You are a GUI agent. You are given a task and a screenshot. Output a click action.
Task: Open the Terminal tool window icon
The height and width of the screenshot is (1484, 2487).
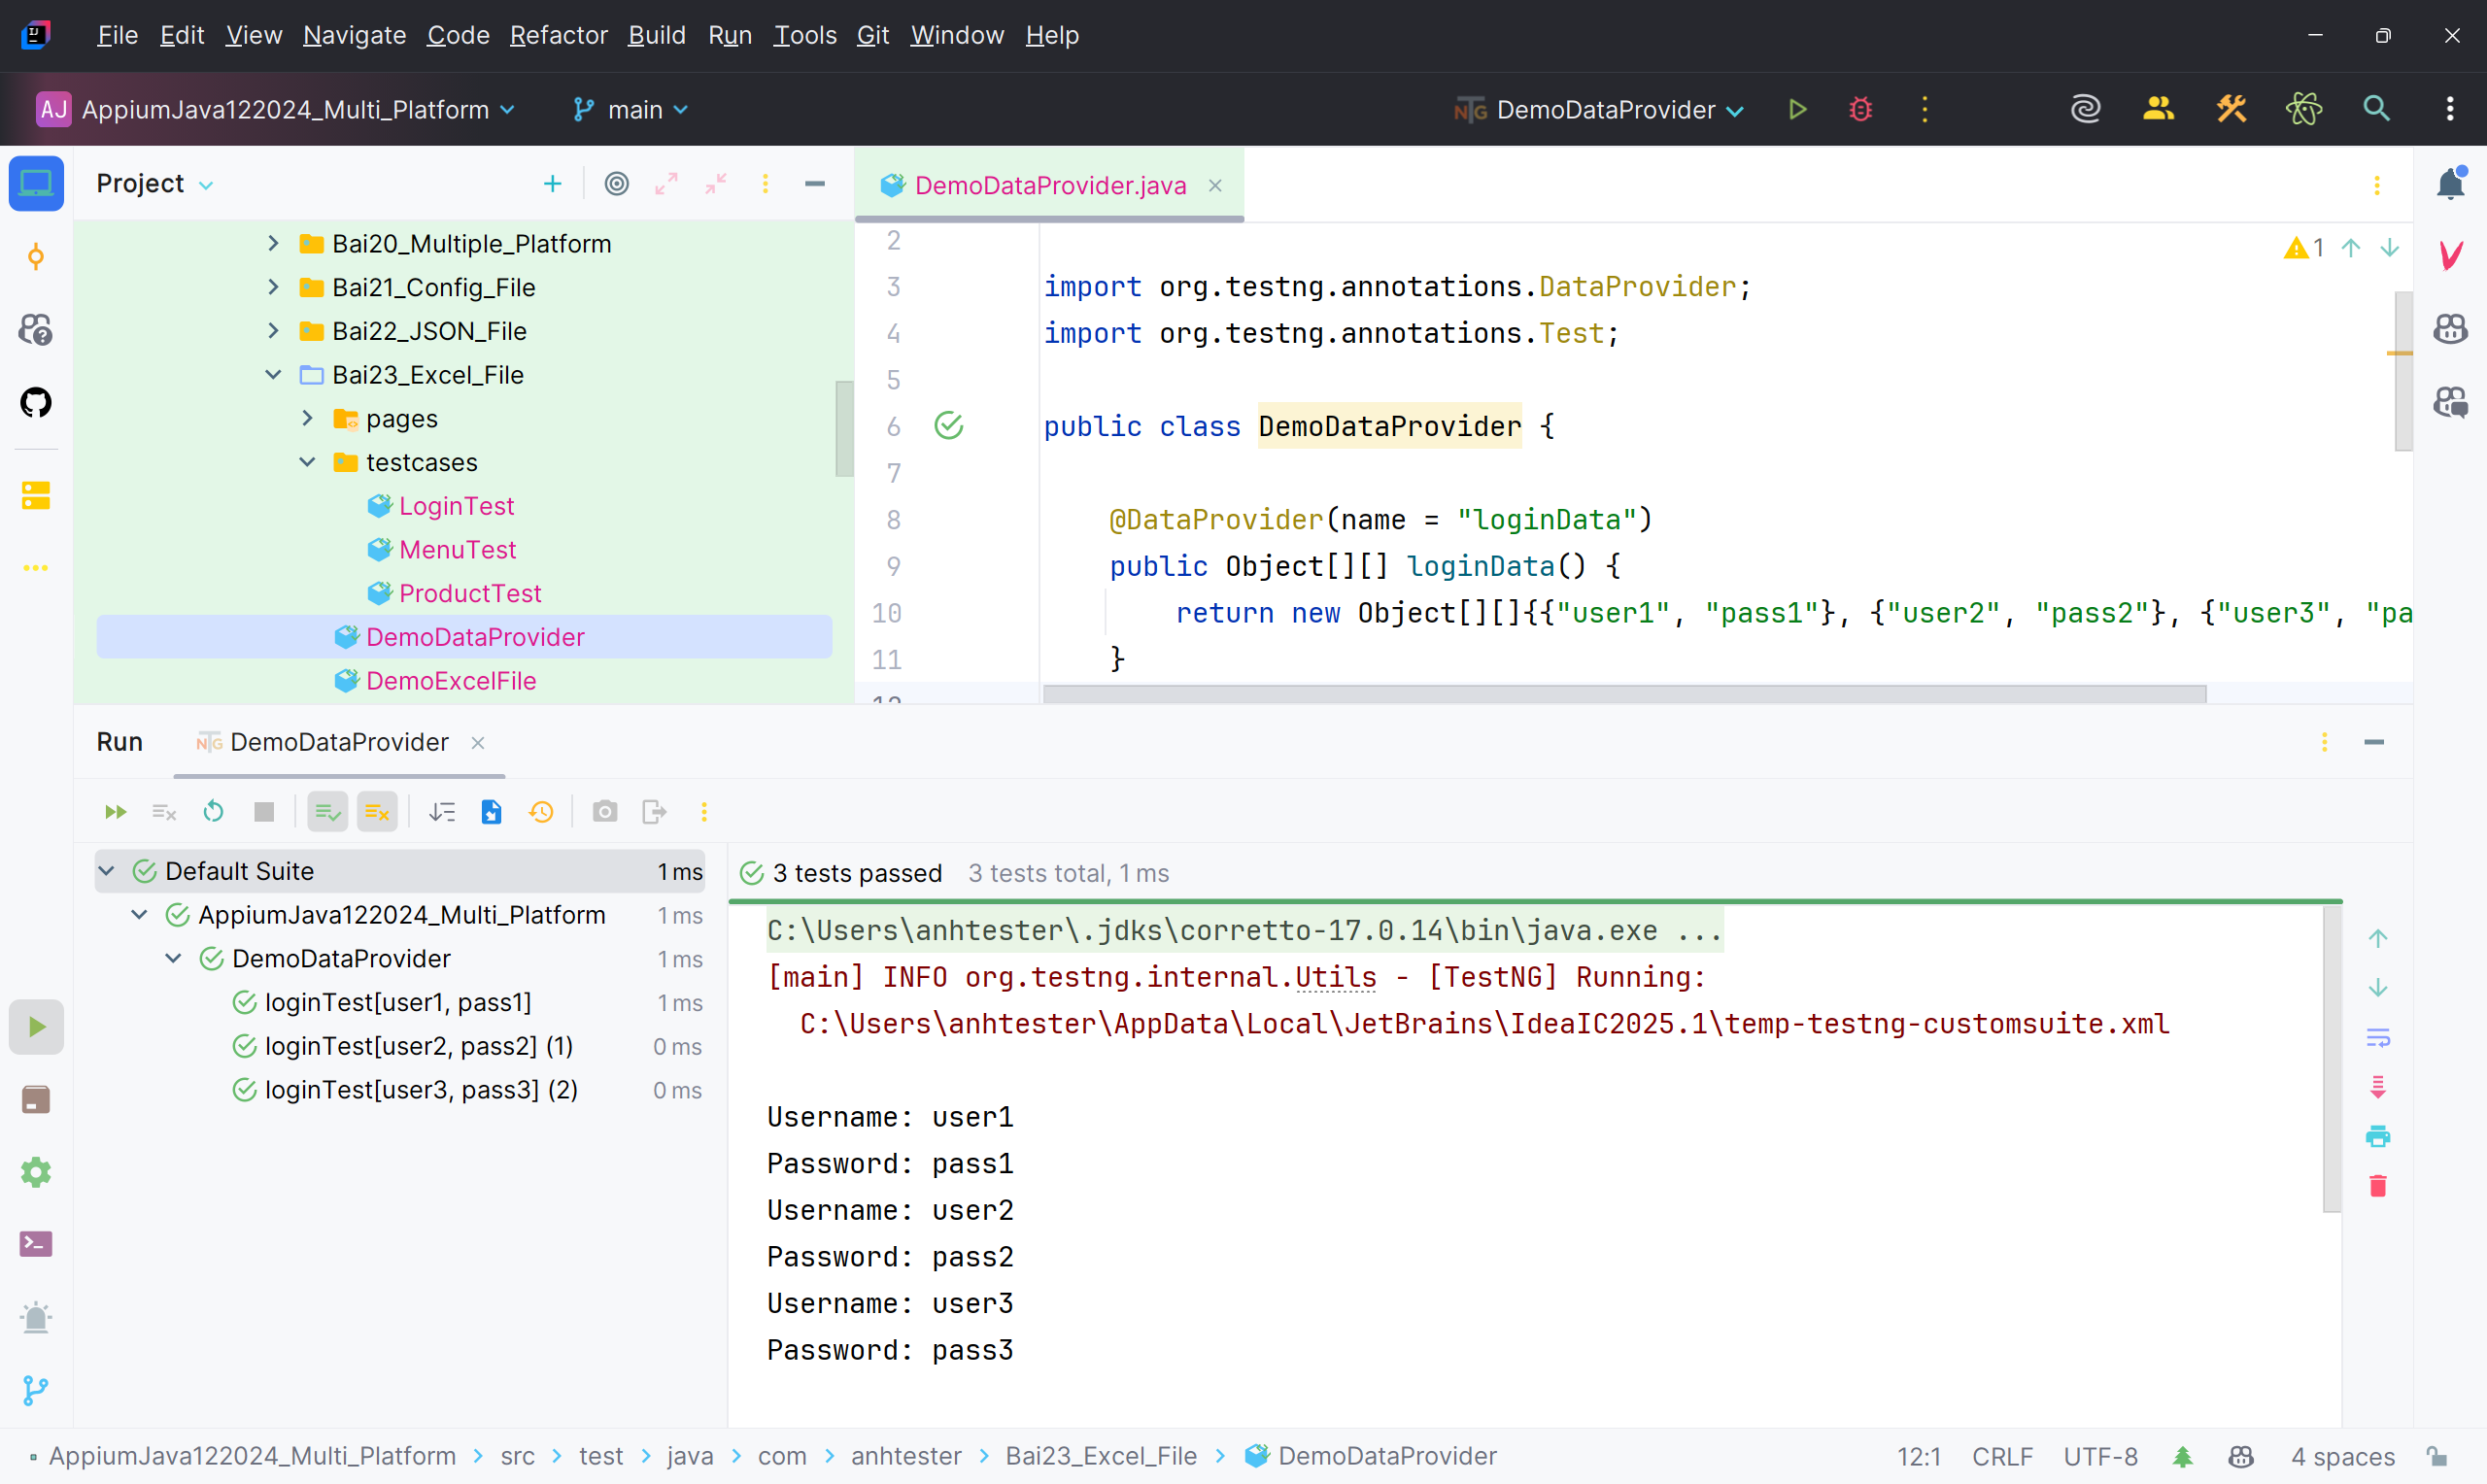[x=36, y=1244]
